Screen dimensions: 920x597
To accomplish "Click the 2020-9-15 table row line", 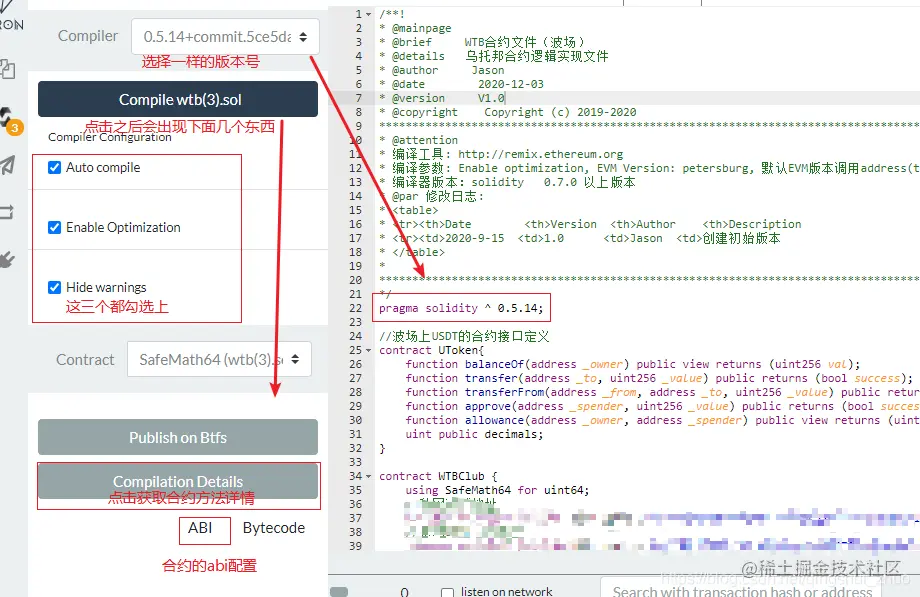I will (x=580, y=238).
